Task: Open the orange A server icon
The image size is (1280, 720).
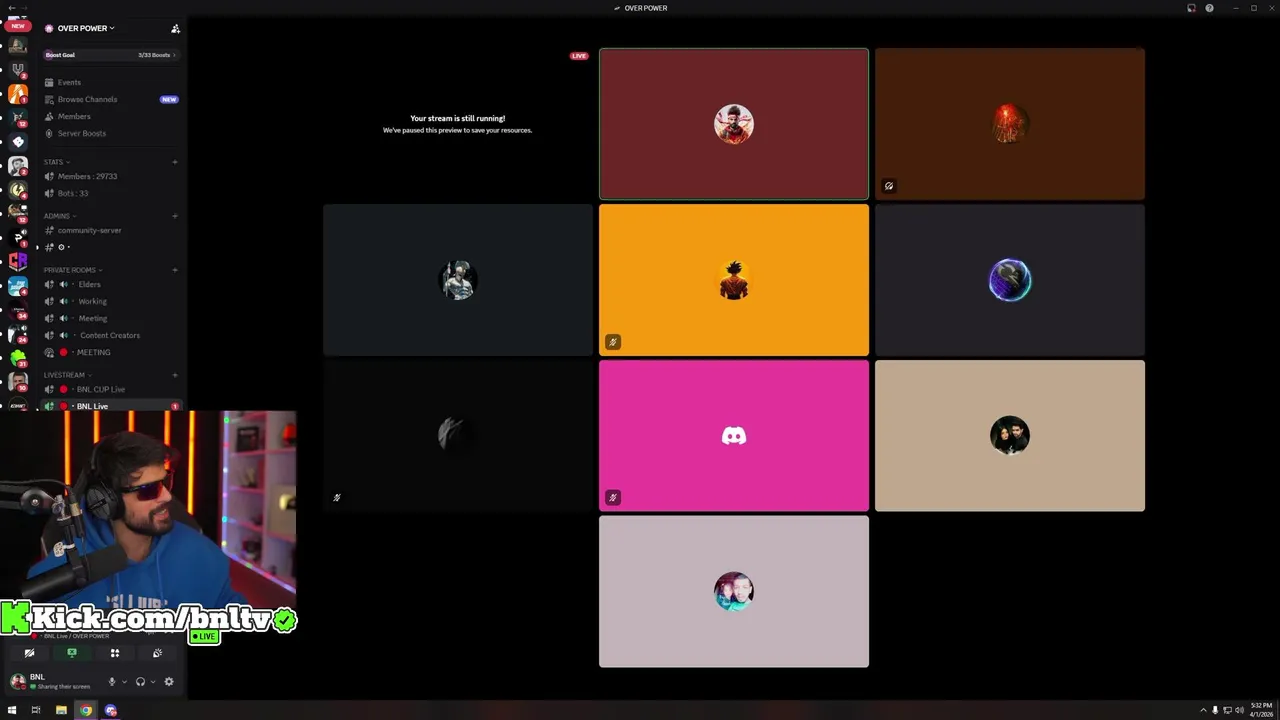Action: (17, 94)
